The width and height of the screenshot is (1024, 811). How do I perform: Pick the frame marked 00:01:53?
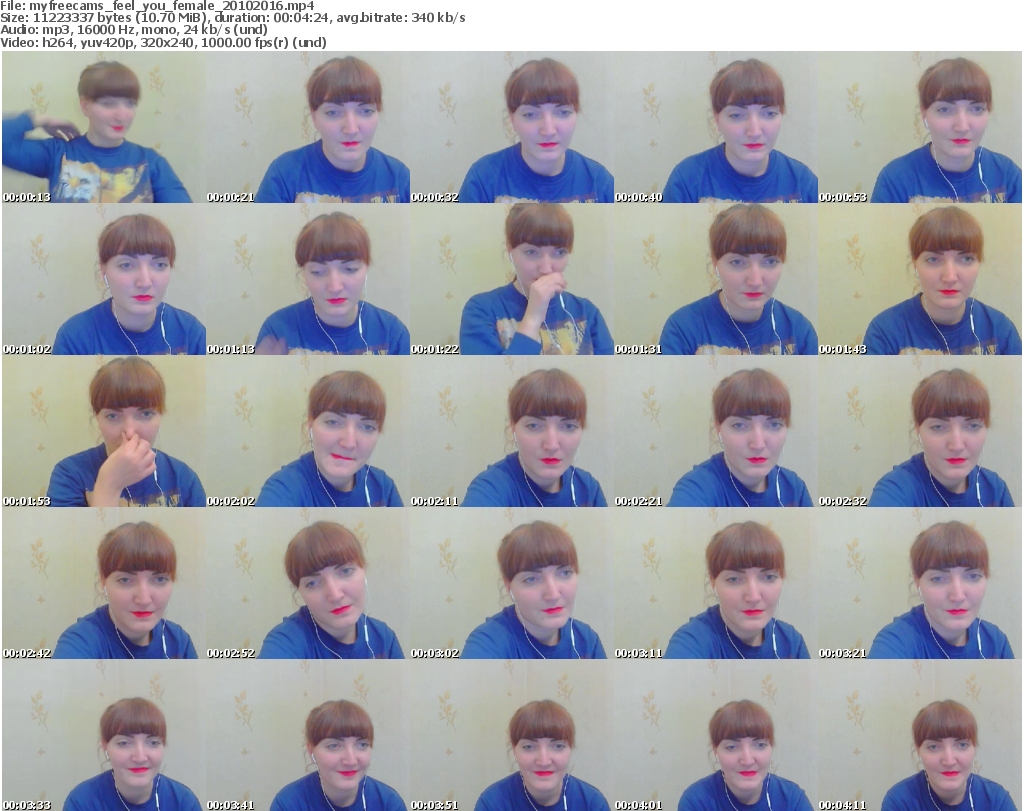(104, 432)
